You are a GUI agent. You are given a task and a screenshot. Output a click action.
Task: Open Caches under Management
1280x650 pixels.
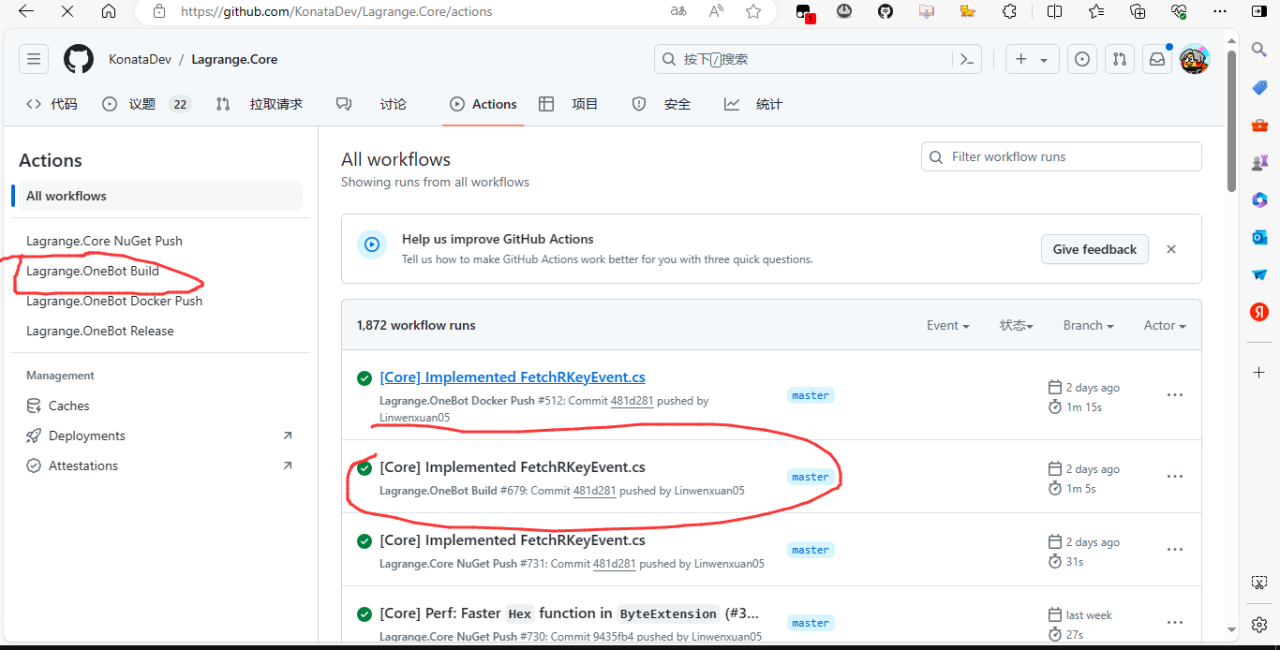[x=69, y=405]
